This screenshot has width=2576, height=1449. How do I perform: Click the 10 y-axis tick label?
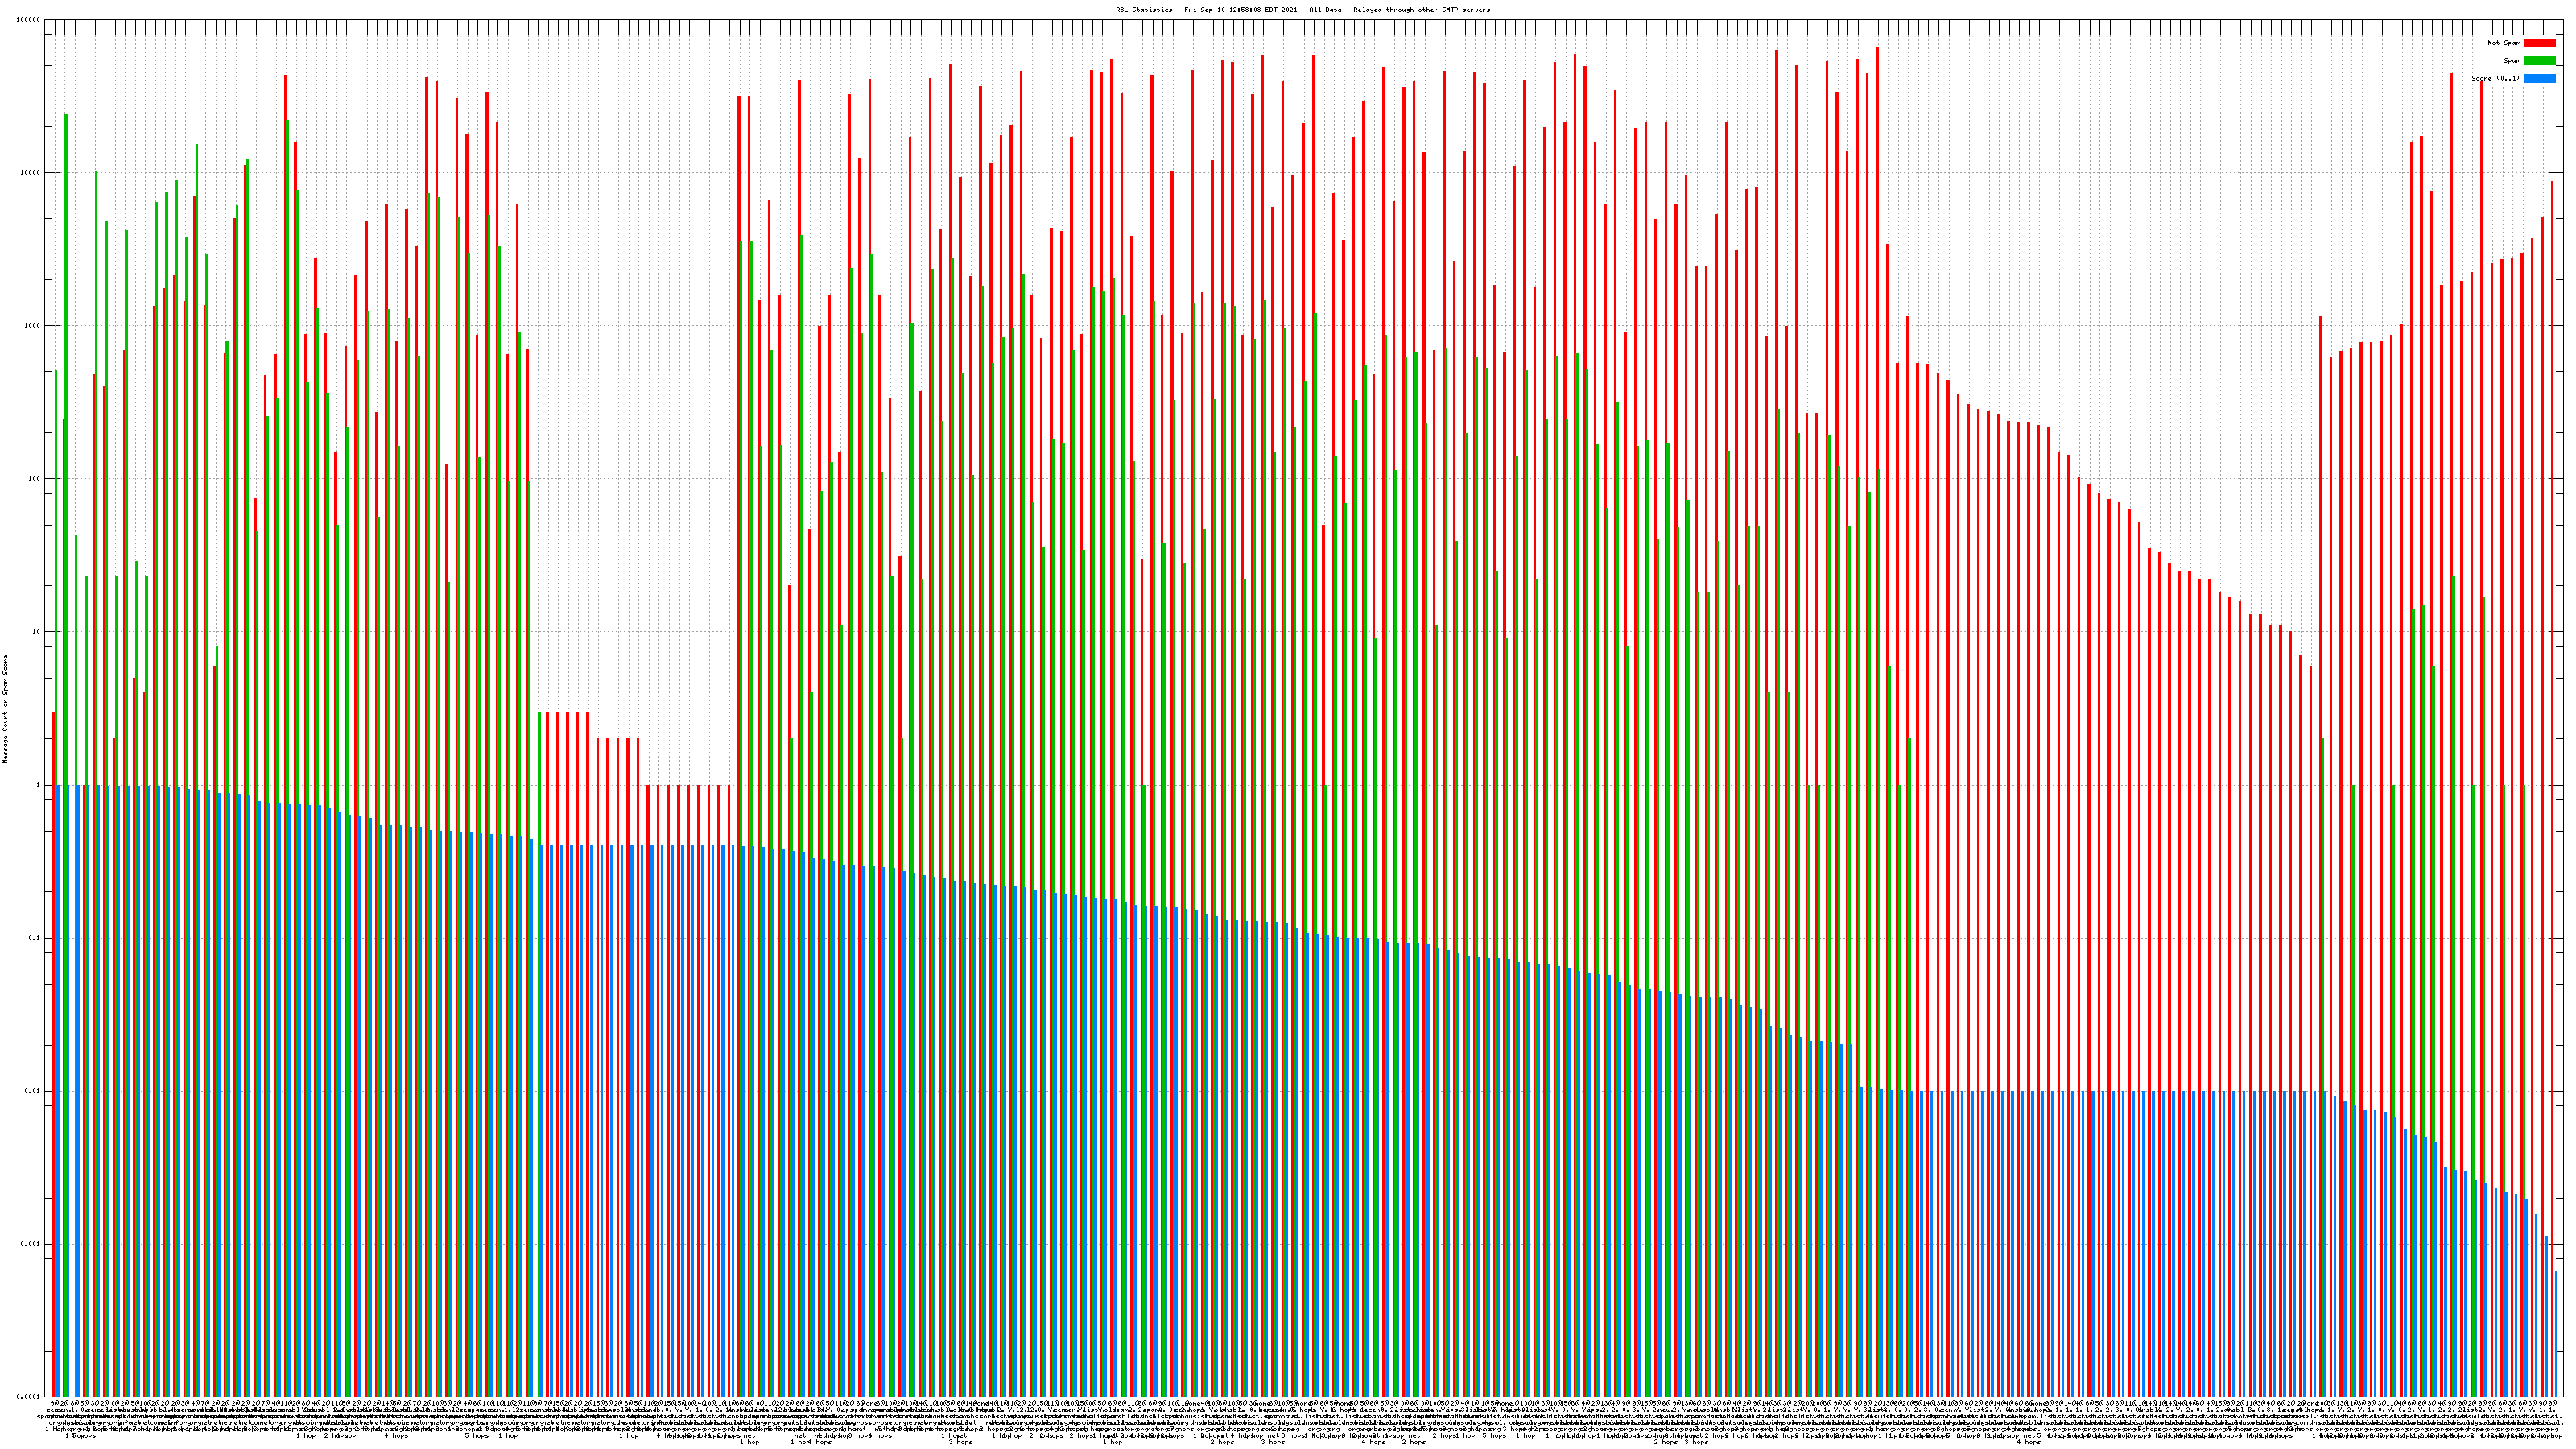[37, 632]
